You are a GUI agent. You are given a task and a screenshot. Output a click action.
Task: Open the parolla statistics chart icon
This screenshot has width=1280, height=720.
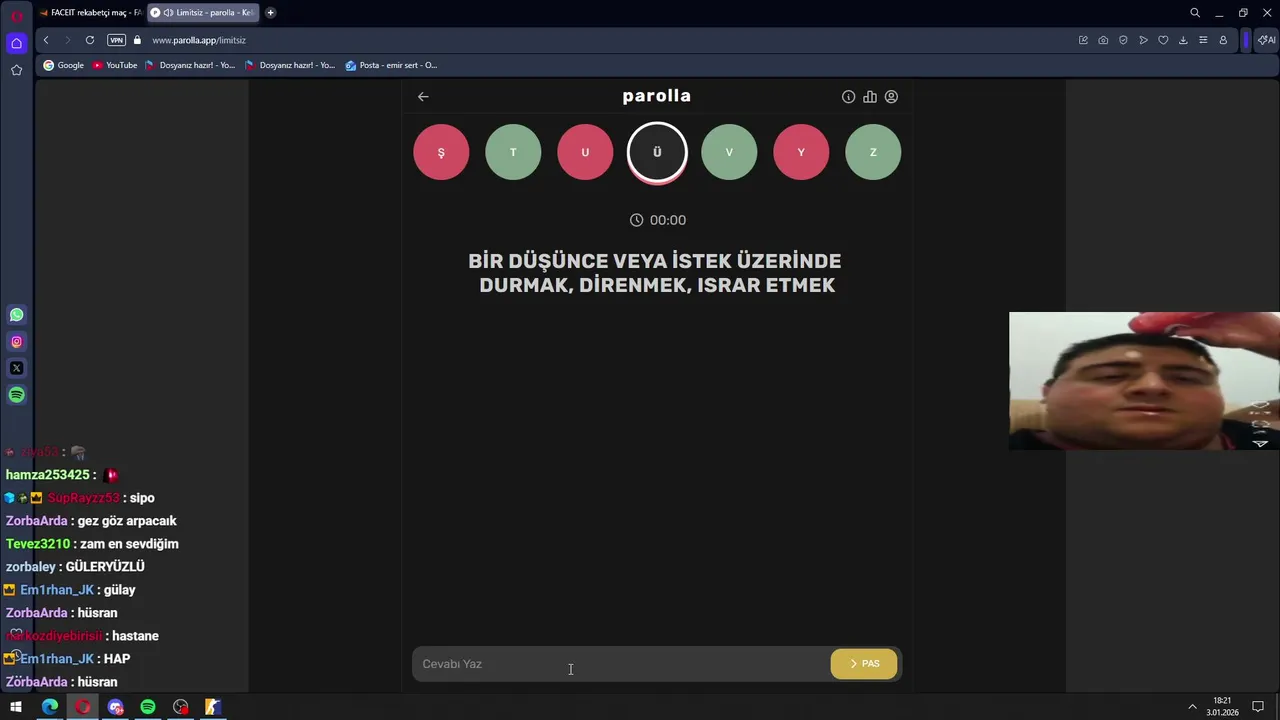tap(870, 97)
